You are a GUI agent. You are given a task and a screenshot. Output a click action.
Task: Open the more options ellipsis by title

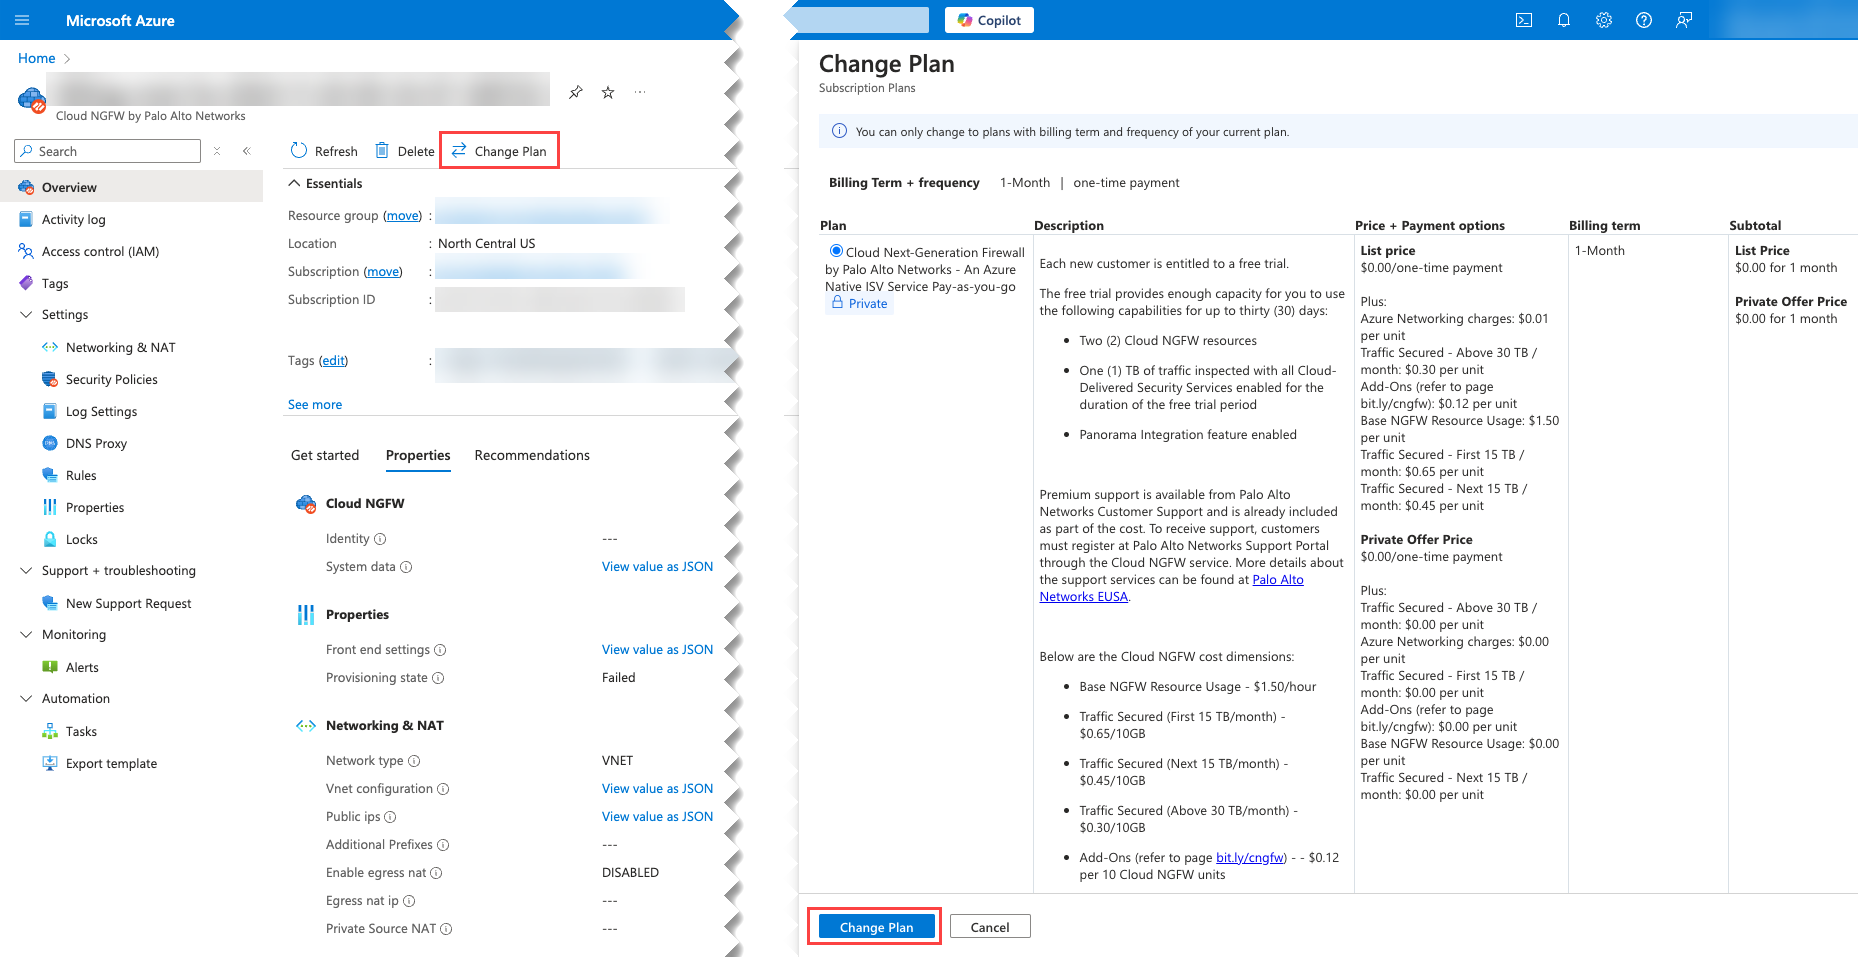pos(640,92)
